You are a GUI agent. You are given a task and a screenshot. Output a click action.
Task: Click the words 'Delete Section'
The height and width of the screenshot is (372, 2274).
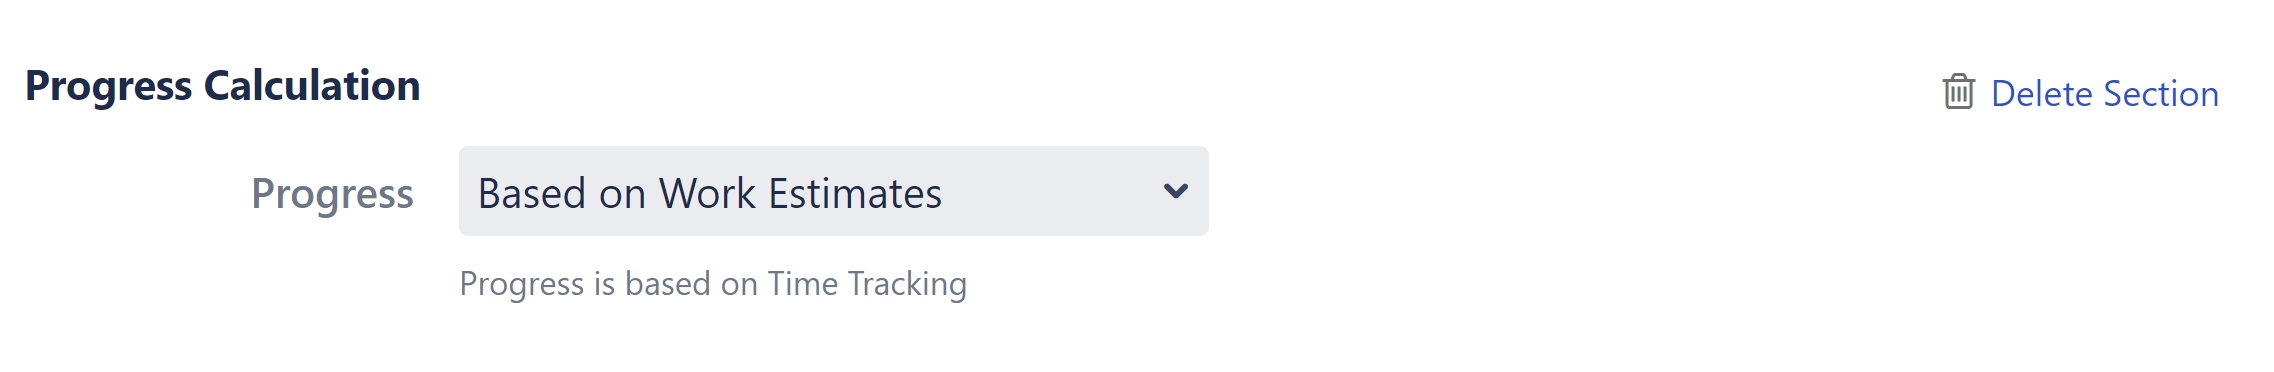click(2105, 93)
